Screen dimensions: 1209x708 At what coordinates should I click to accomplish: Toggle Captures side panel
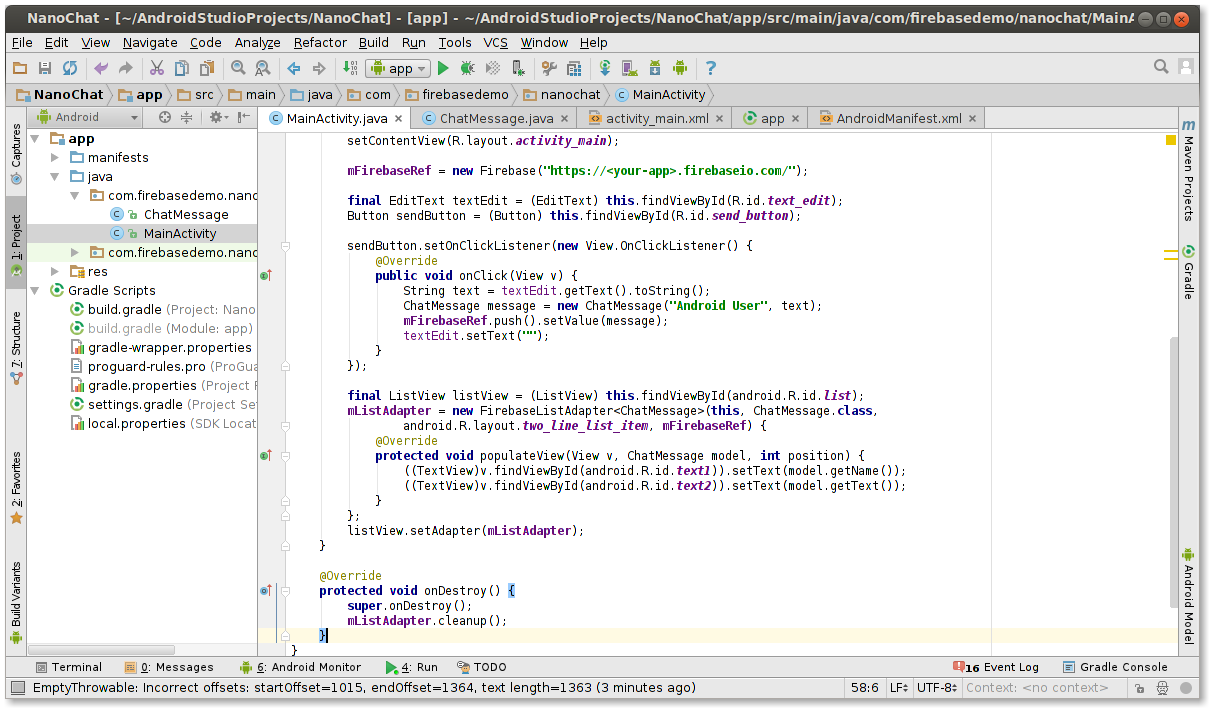click(x=16, y=155)
